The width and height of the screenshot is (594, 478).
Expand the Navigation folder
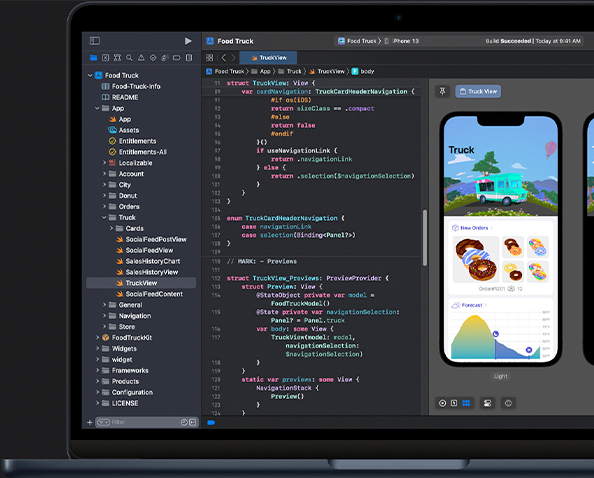click(105, 316)
